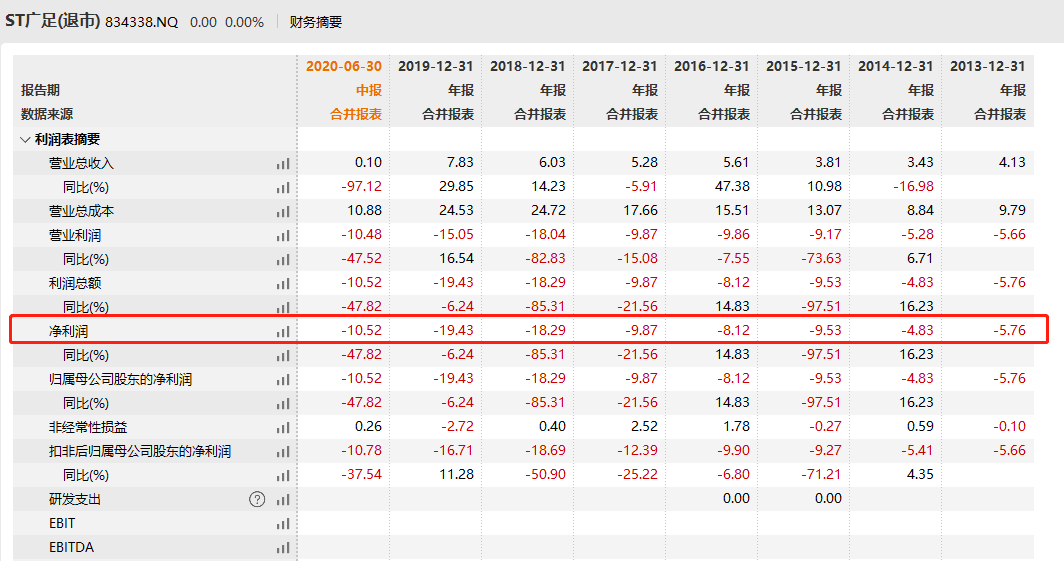The height and width of the screenshot is (561, 1064).
Task: Click the help question mark next to 研发支出
Action: point(257,499)
